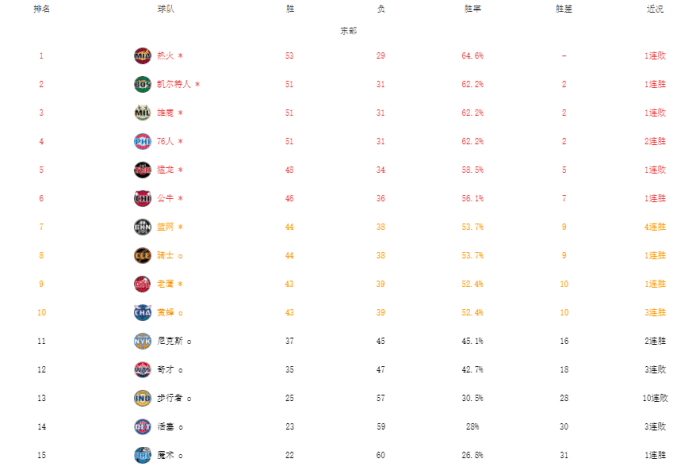Select the Knicks (尼克斯) team logo
Viewport: 700px width, 470px height.
click(142, 341)
